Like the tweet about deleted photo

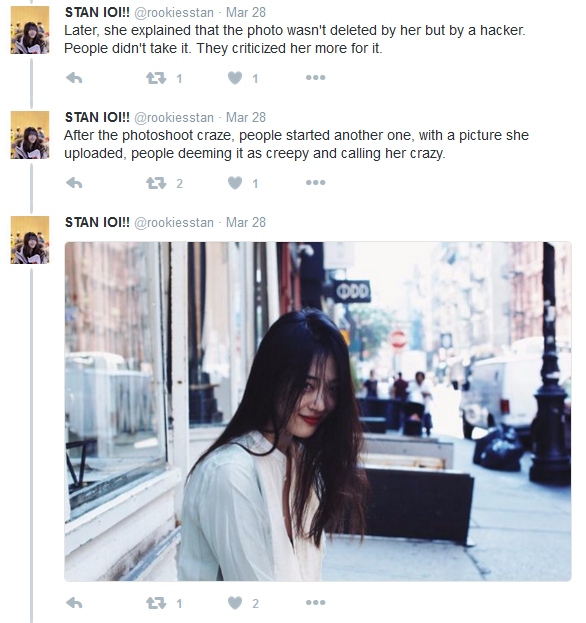[235, 78]
